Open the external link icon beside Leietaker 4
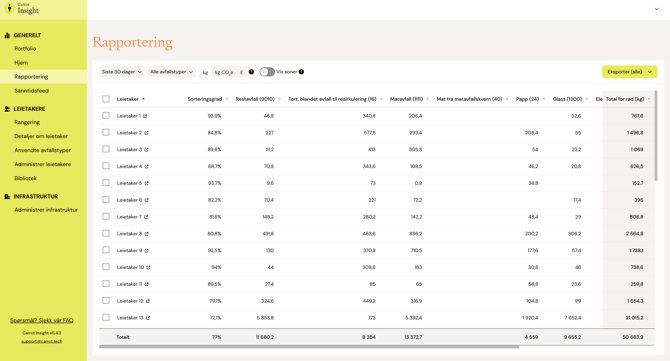 point(147,166)
